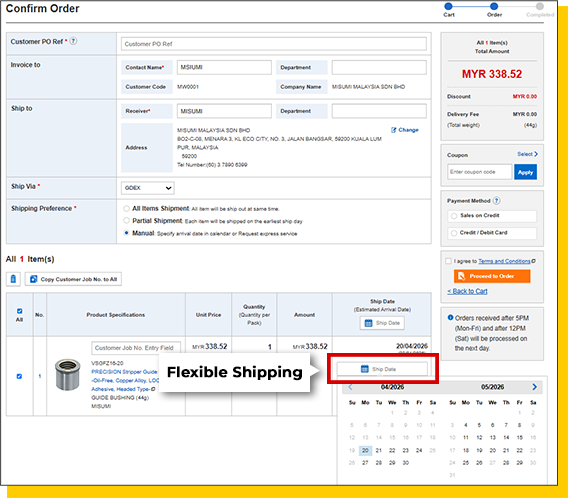
Task: Select May 13 in the calendar
Action: 493,438
